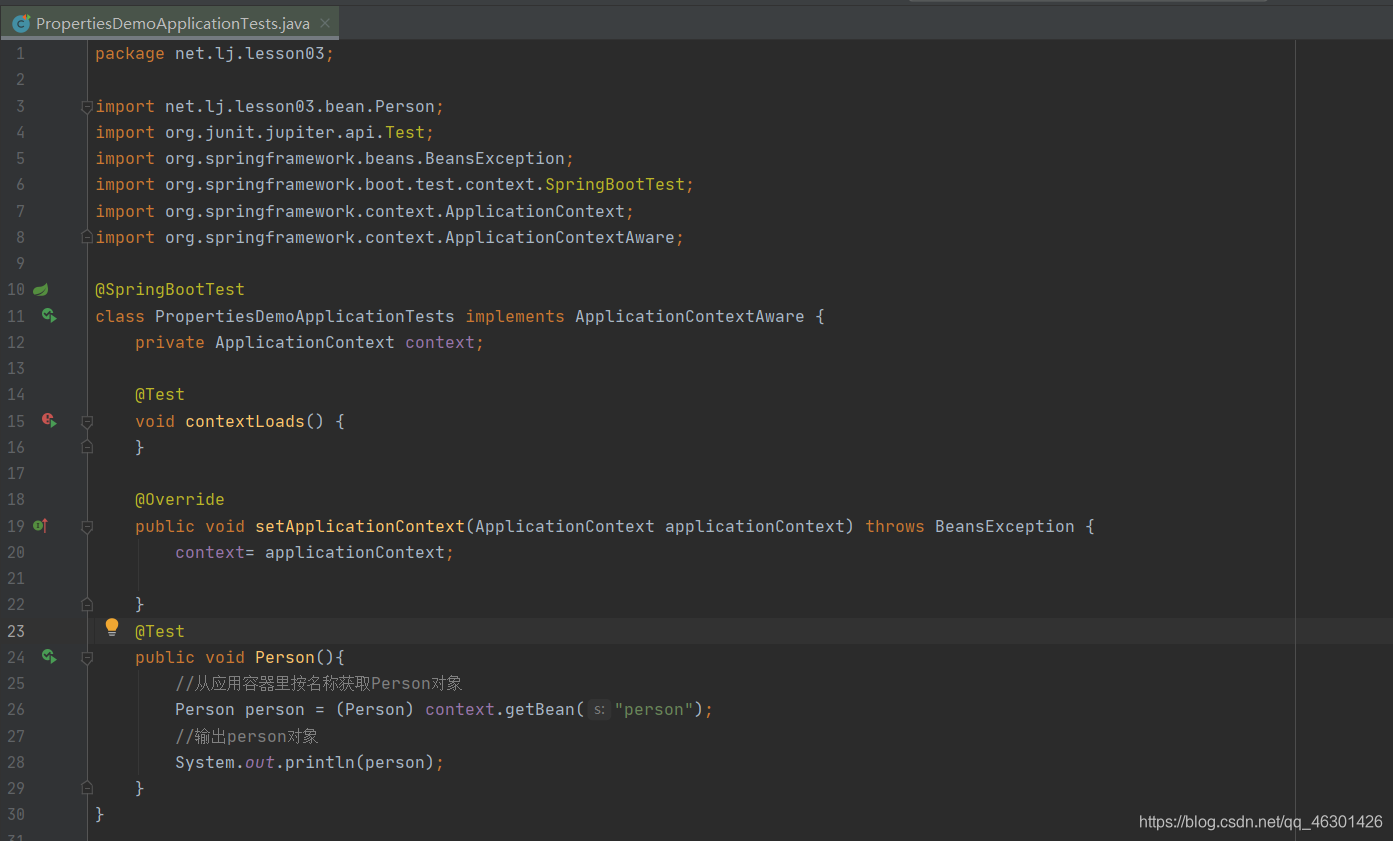Click SpringBootTest in the line 6 import
The width and height of the screenshot is (1393, 841).
click(x=615, y=185)
